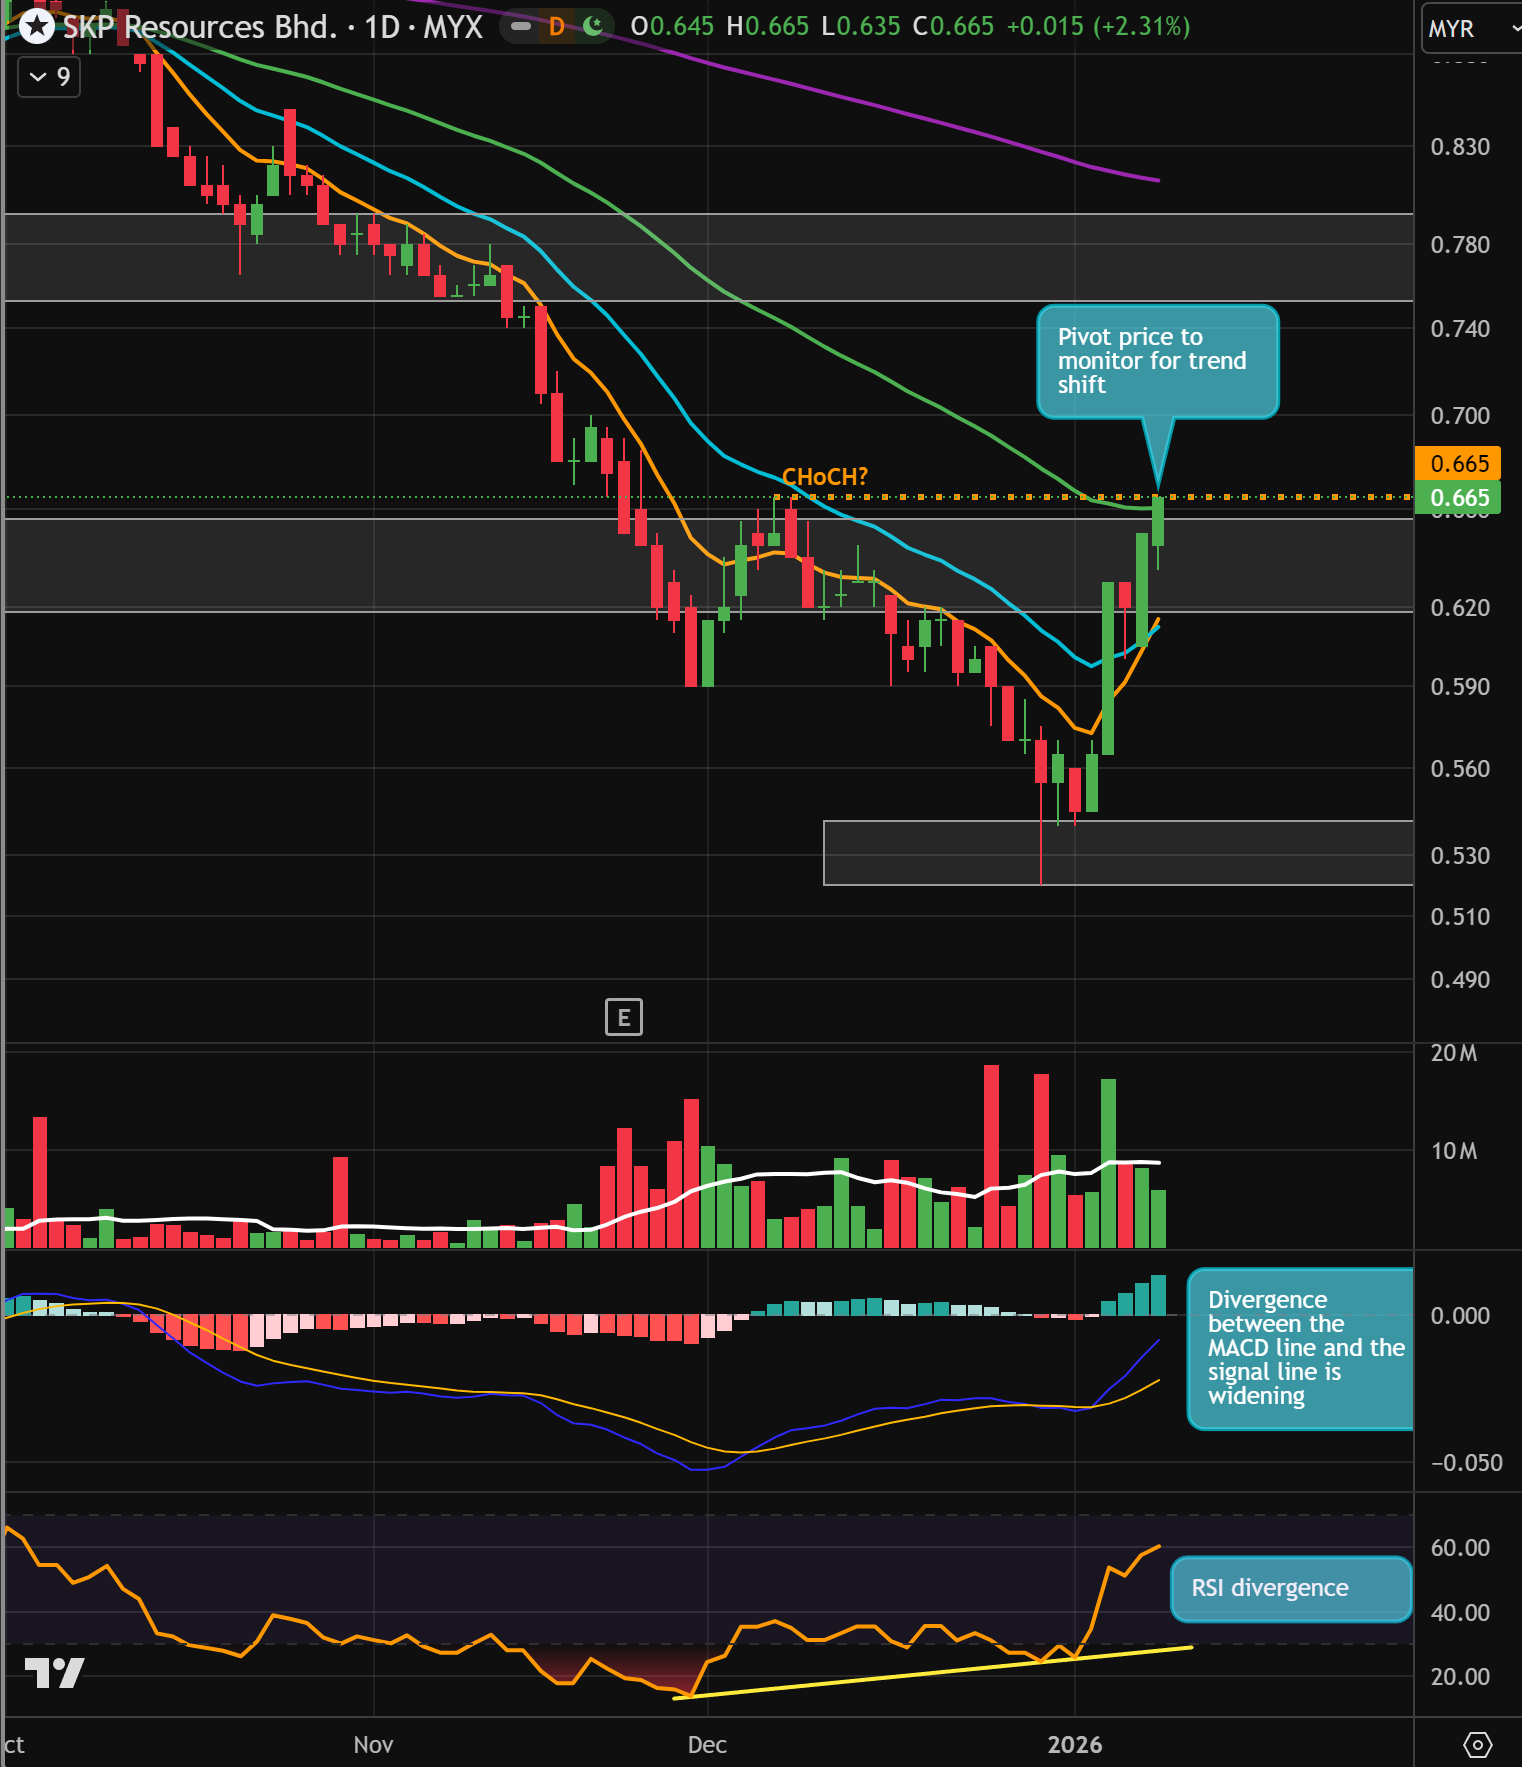This screenshot has height=1767, width=1522.
Task: Click the −0.050 MACD axis label
Action: (x=1466, y=1463)
